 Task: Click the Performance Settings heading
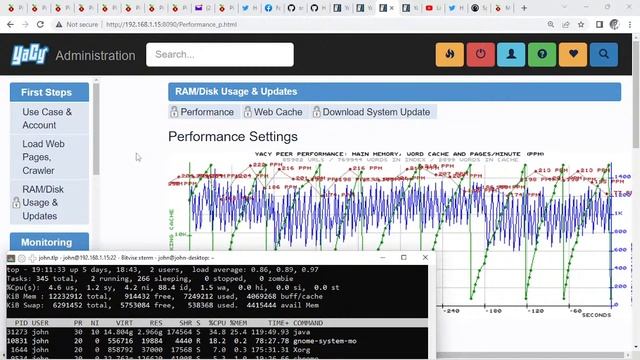pyautogui.click(x=233, y=136)
